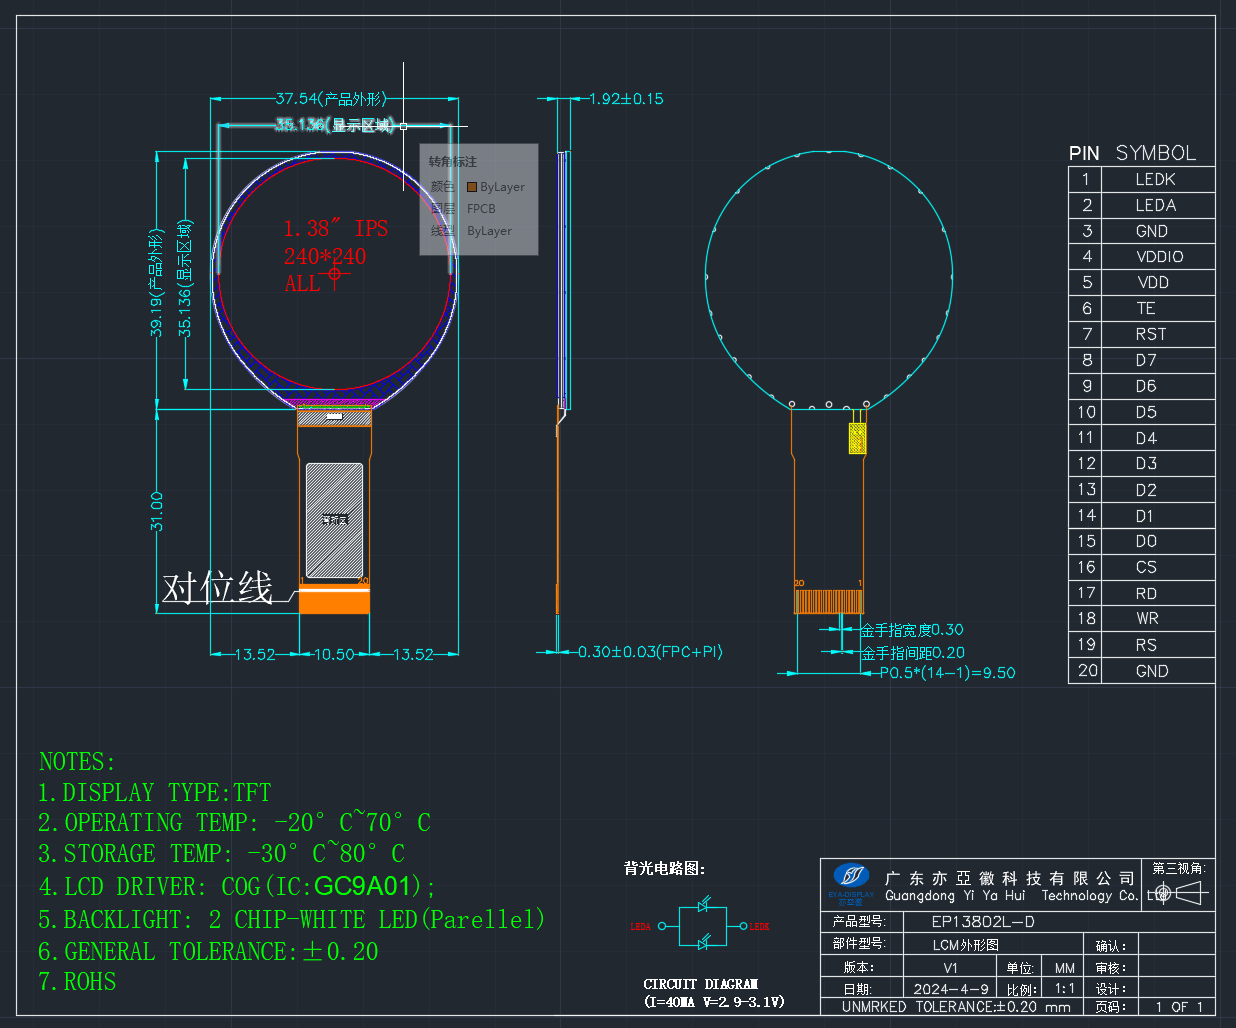Click GND in the pin 20 row
The width and height of the screenshot is (1236, 1028).
coord(1152,671)
